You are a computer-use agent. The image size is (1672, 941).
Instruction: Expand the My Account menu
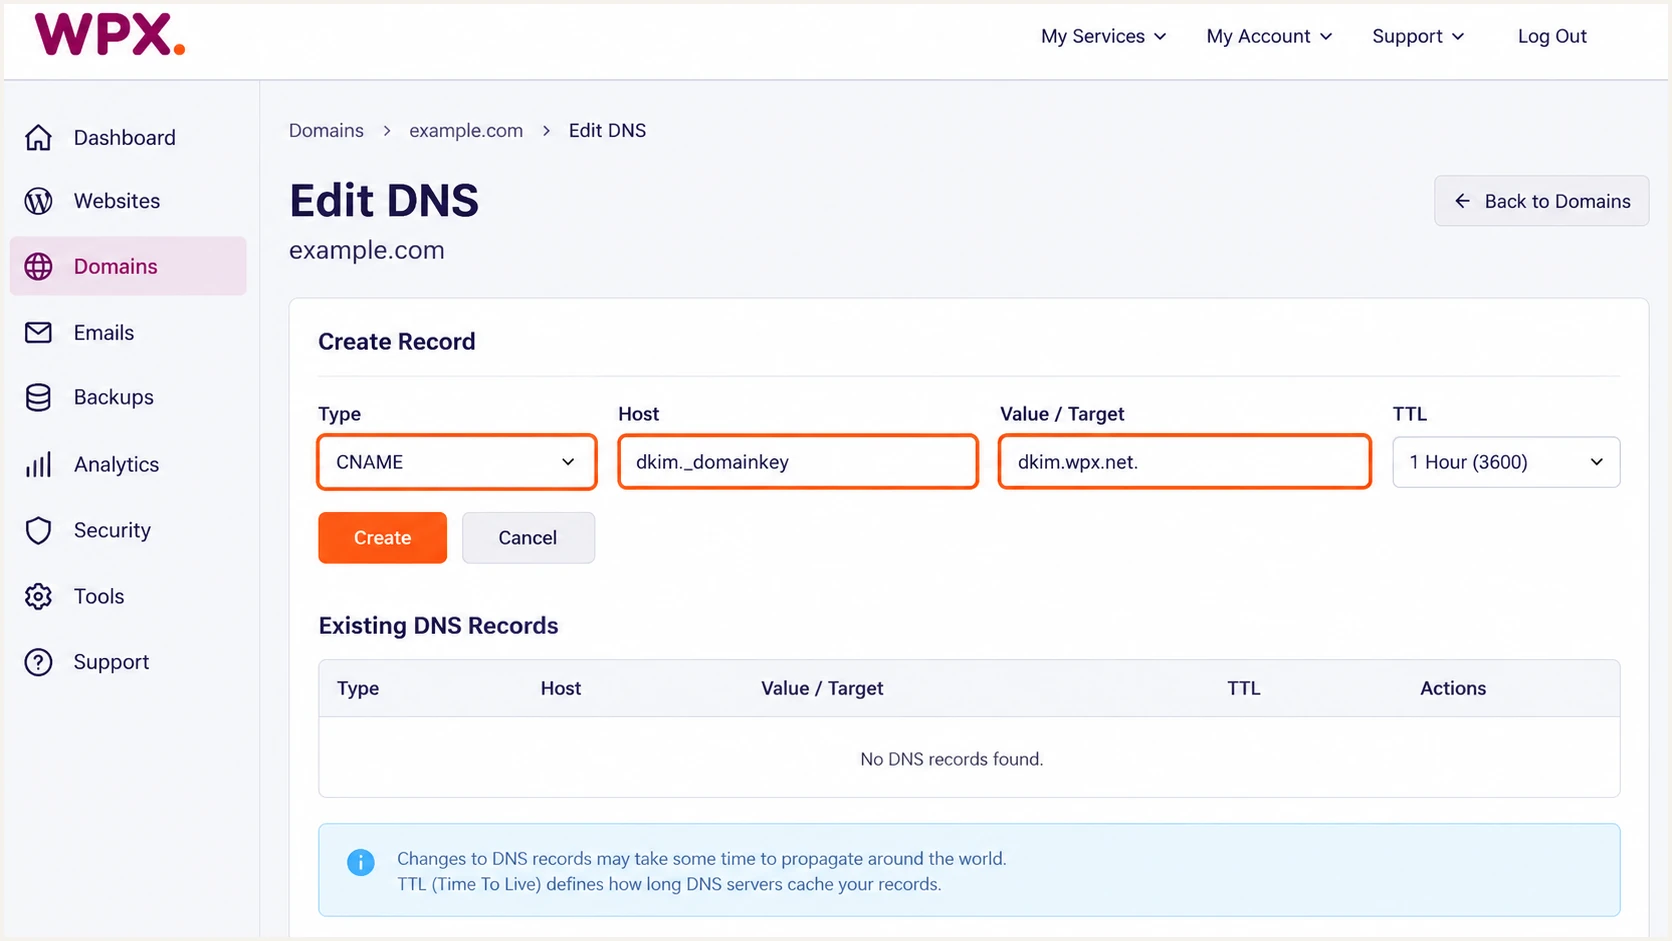click(1269, 36)
